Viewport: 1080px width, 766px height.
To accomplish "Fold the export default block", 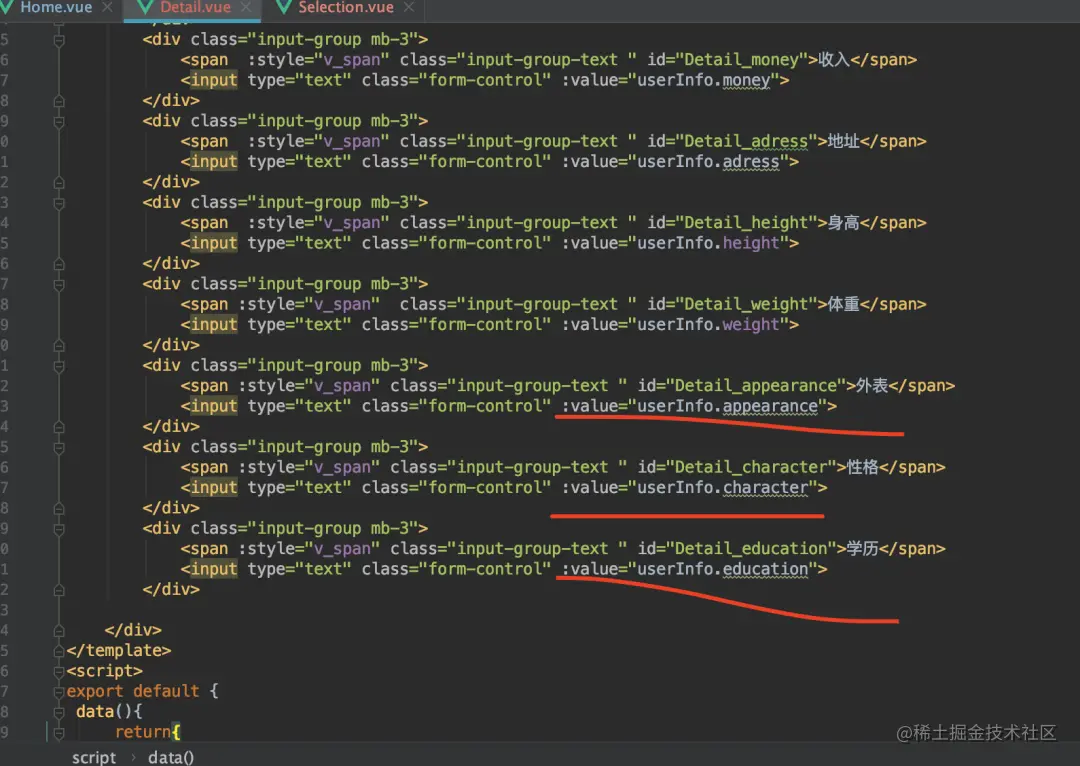I will [x=59, y=691].
